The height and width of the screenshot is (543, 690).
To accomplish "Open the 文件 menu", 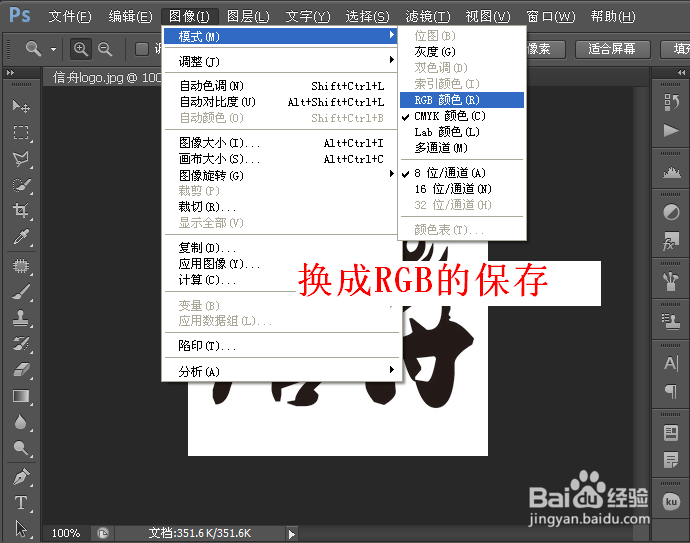I will [x=70, y=16].
